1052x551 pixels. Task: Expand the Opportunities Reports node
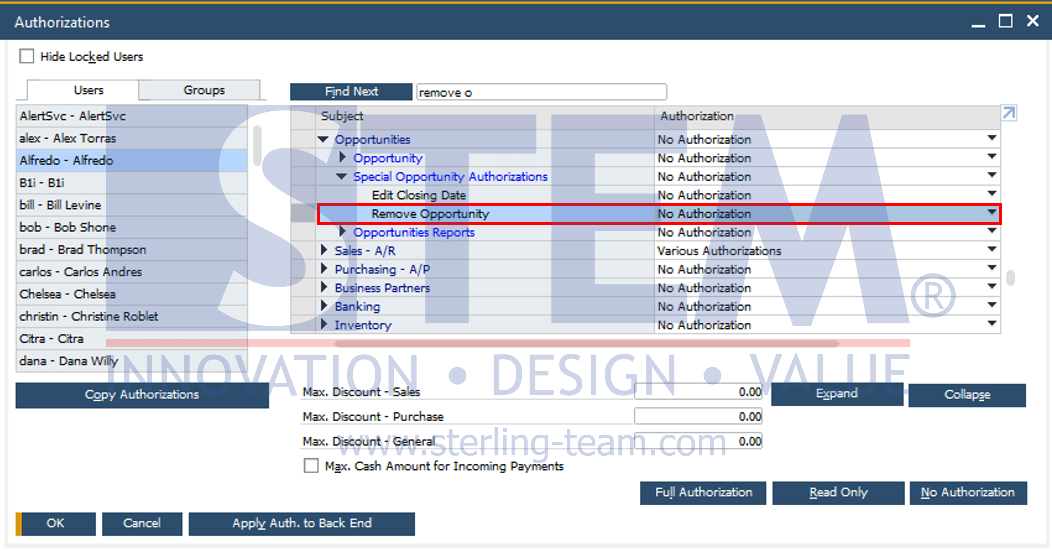click(x=342, y=232)
